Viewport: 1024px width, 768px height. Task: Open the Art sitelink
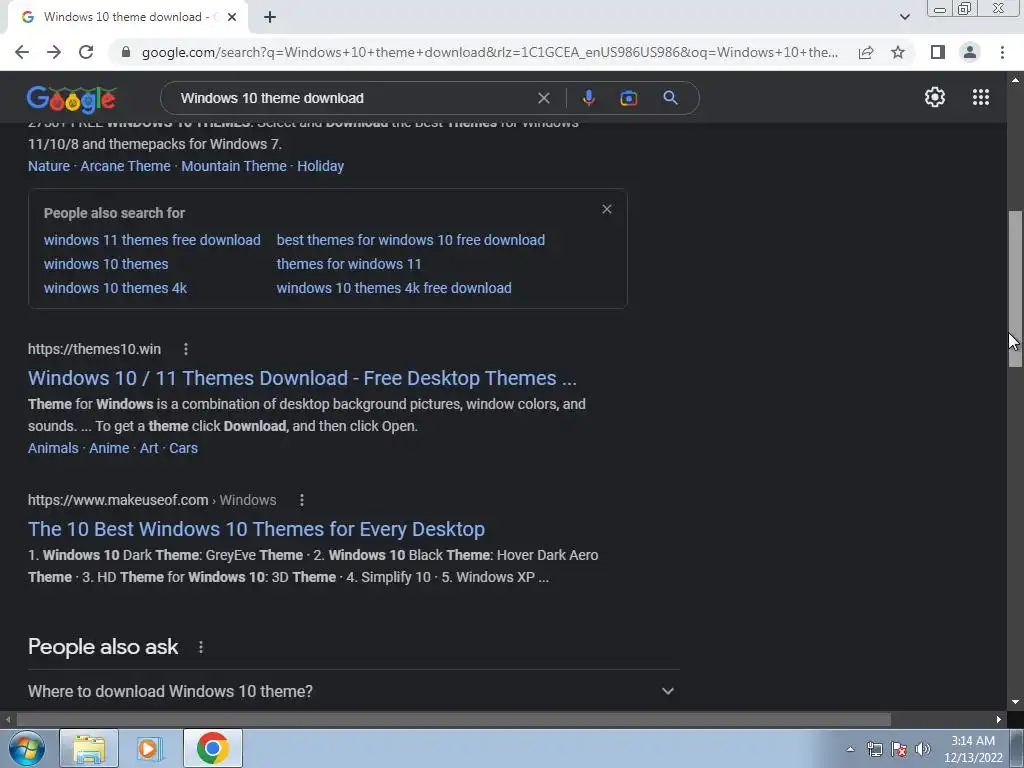[x=149, y=448]
